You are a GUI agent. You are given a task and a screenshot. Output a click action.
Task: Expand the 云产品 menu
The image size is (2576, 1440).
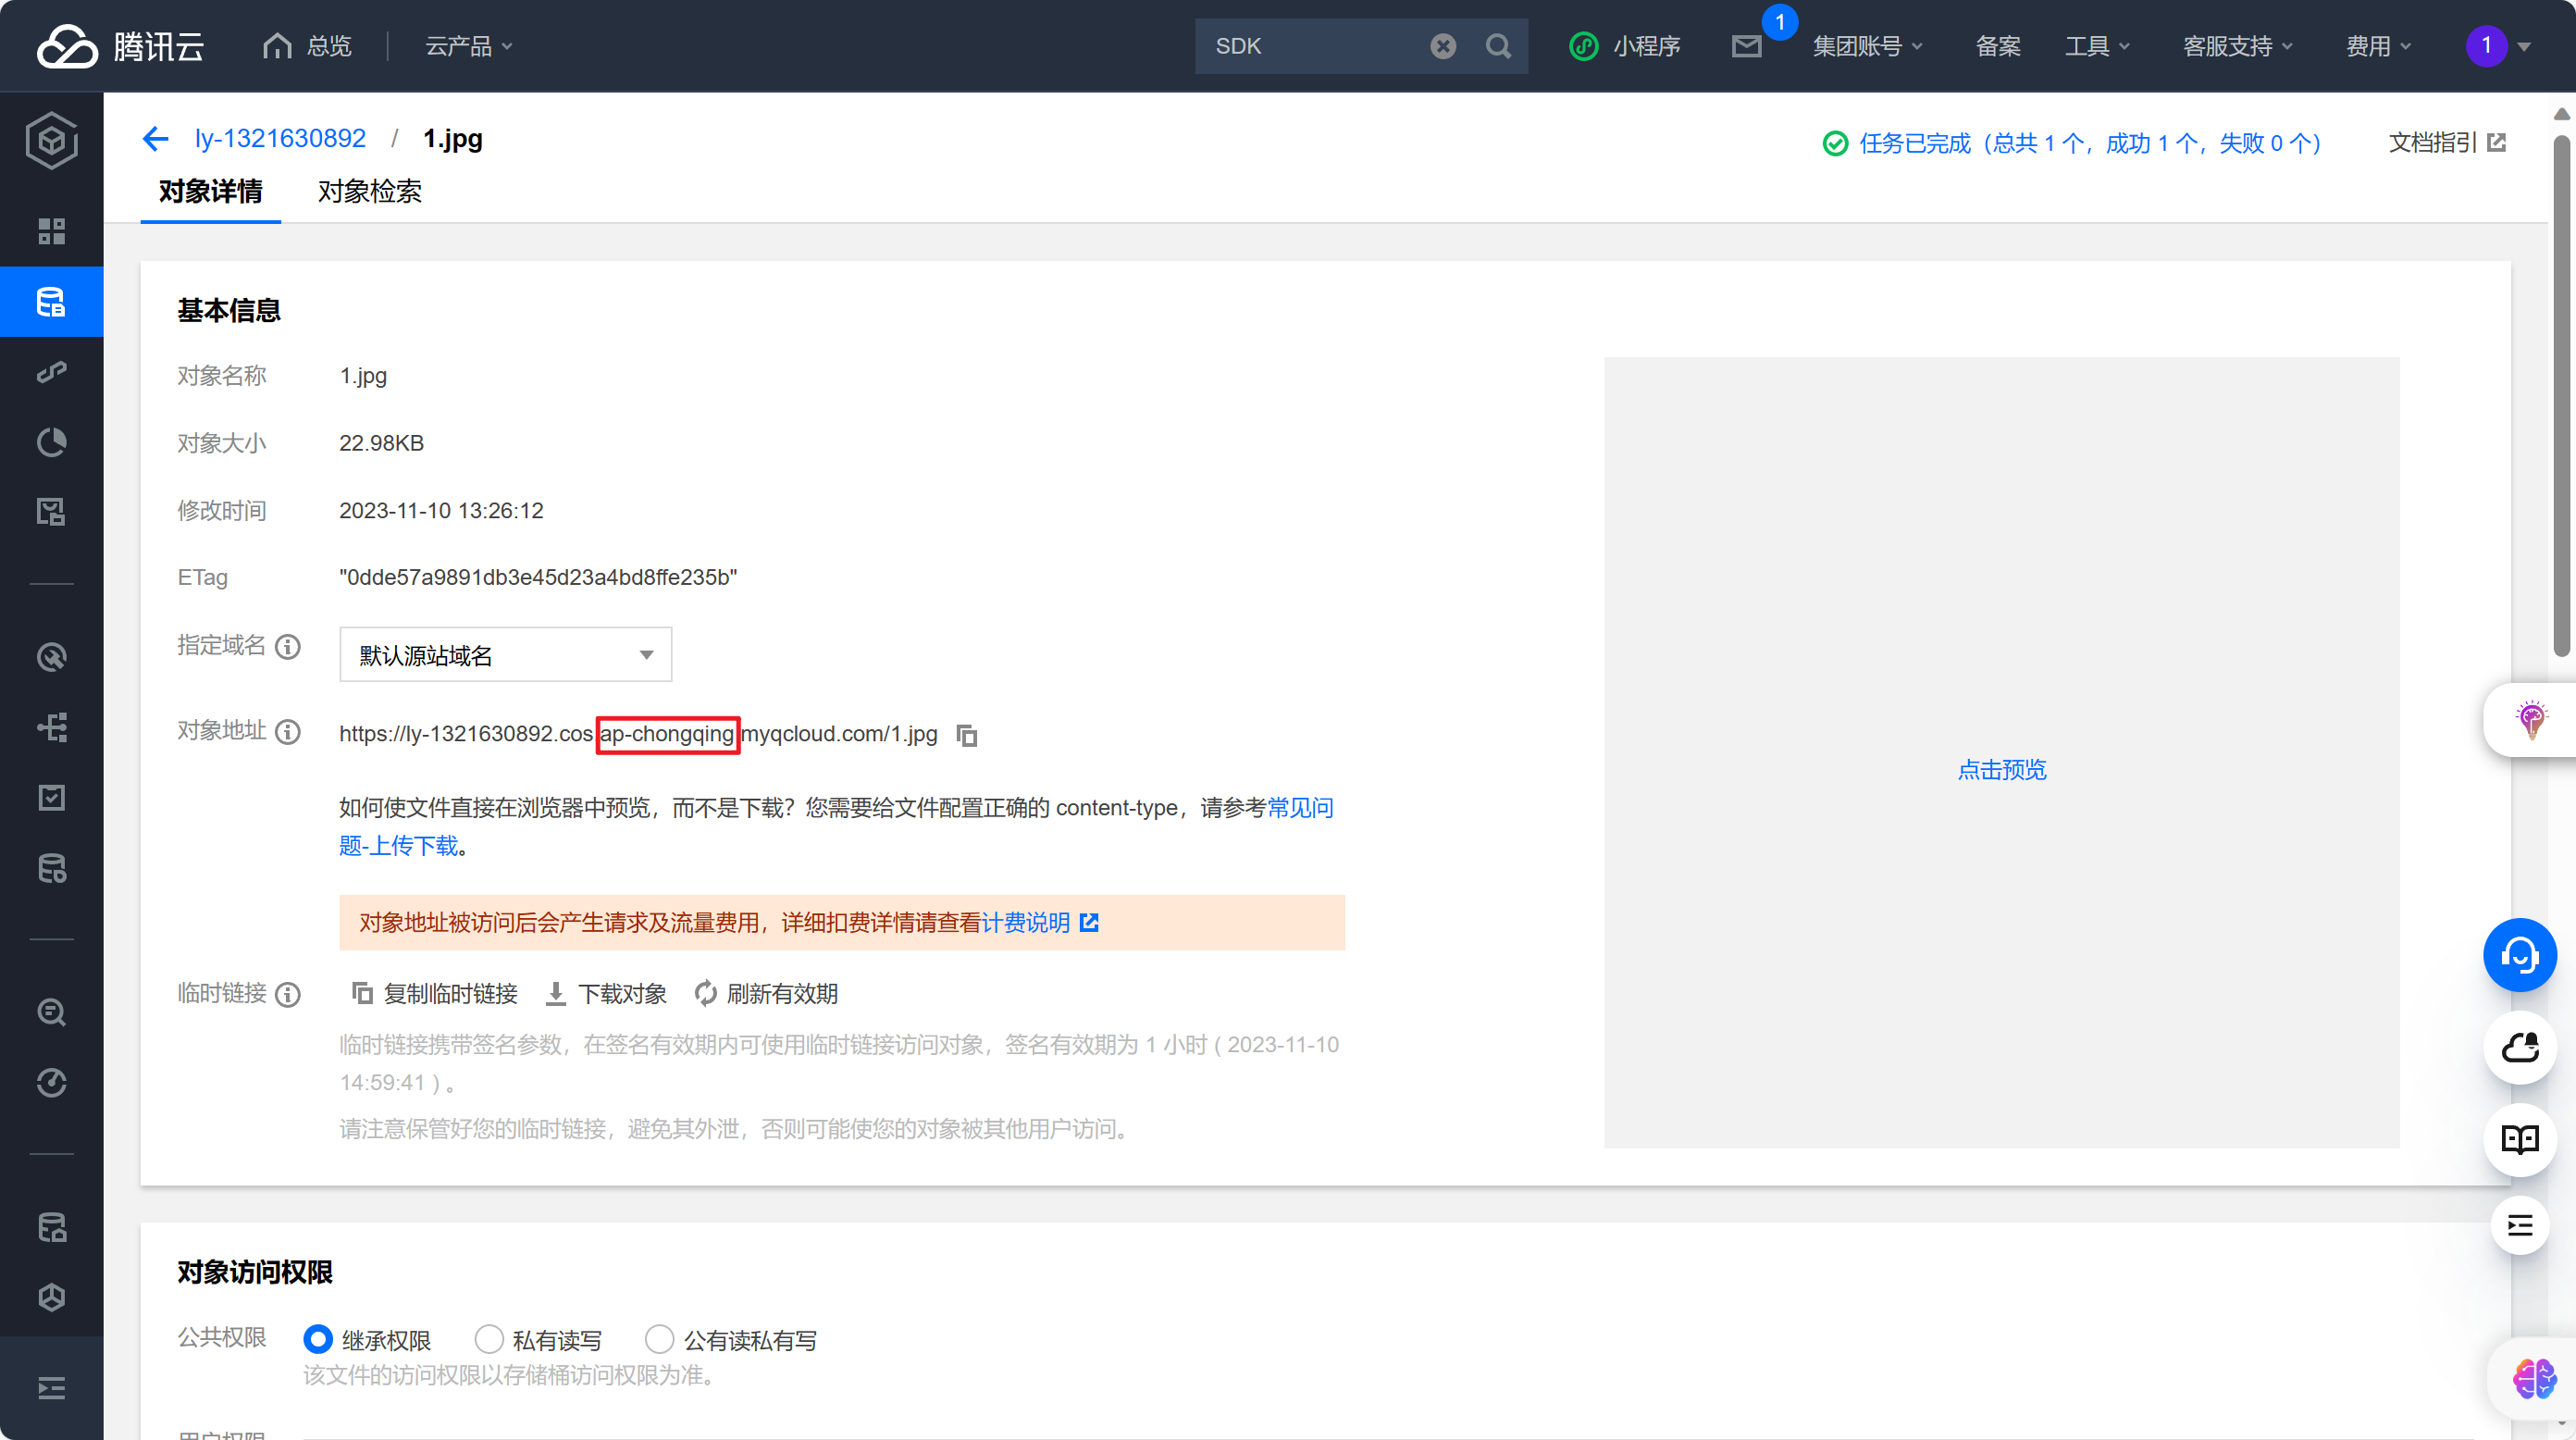pos(468,46)
